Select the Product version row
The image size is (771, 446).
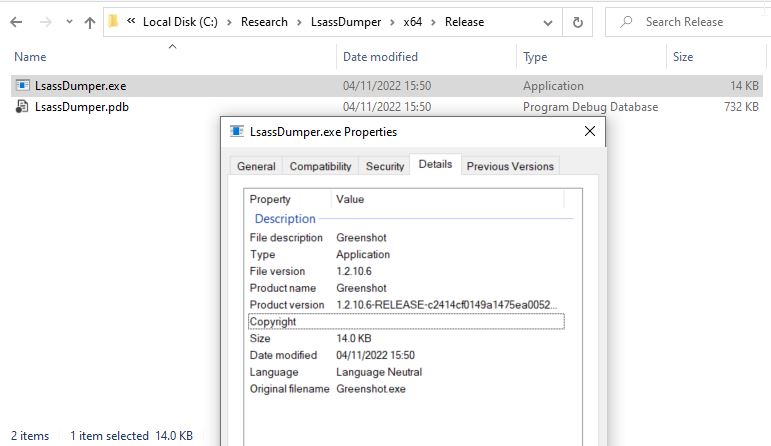tap(406, 304)
